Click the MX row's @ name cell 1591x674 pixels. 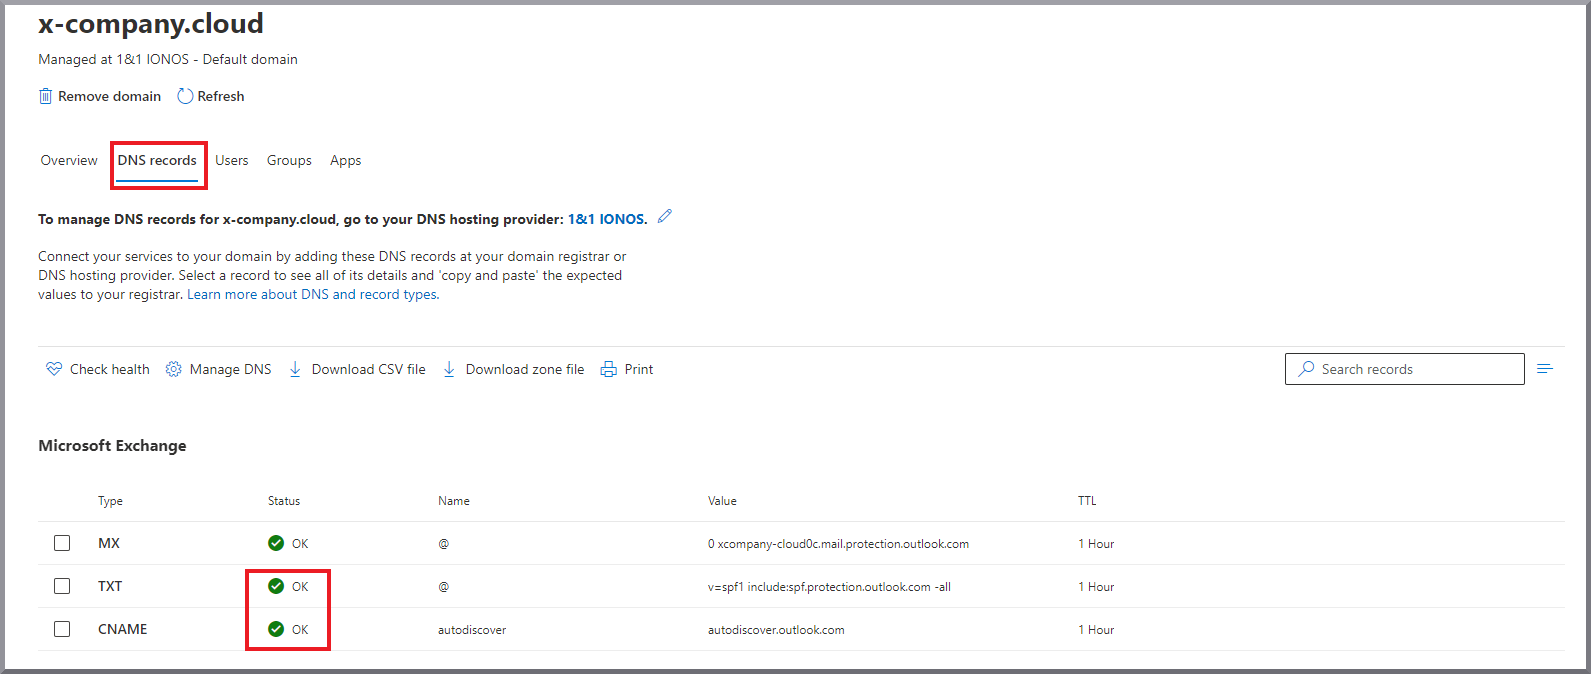coord(443,544)
